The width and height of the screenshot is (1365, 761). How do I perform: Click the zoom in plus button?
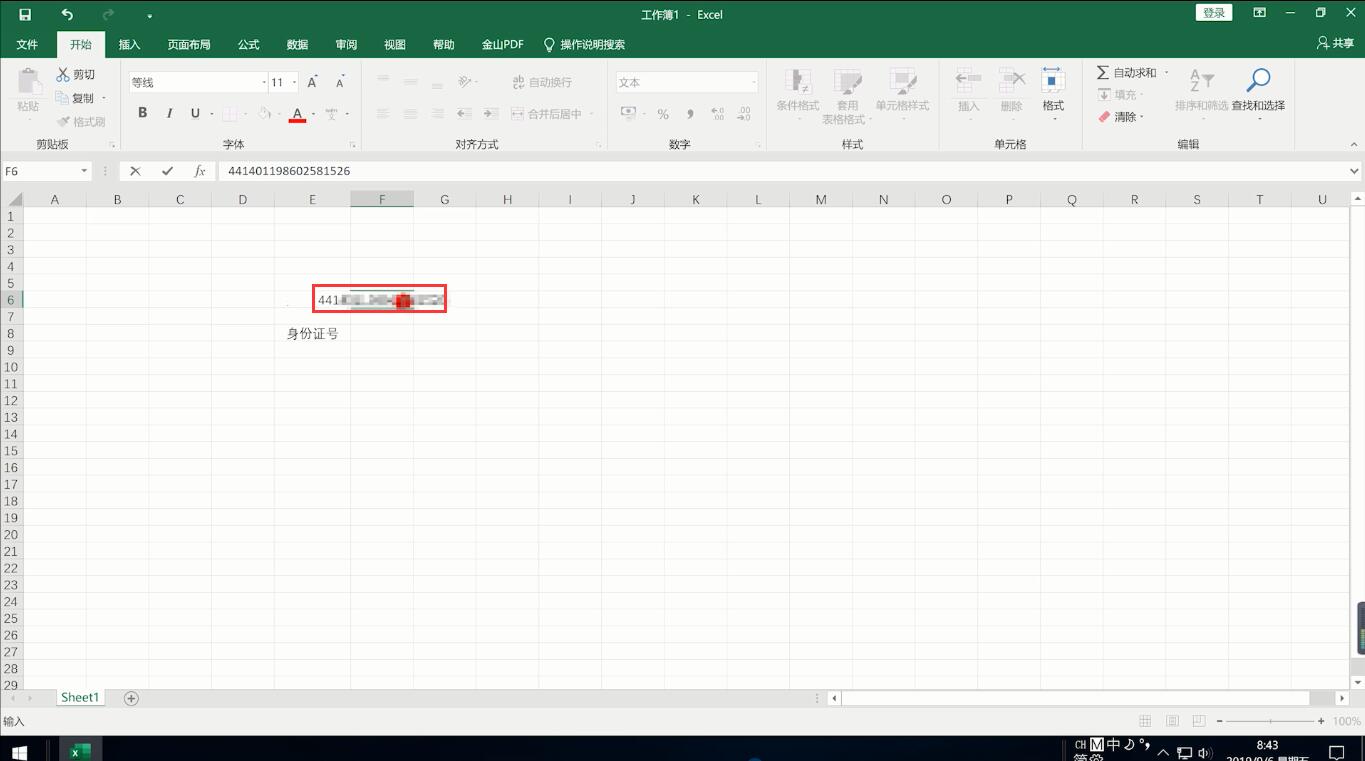tap(1321, 721)
